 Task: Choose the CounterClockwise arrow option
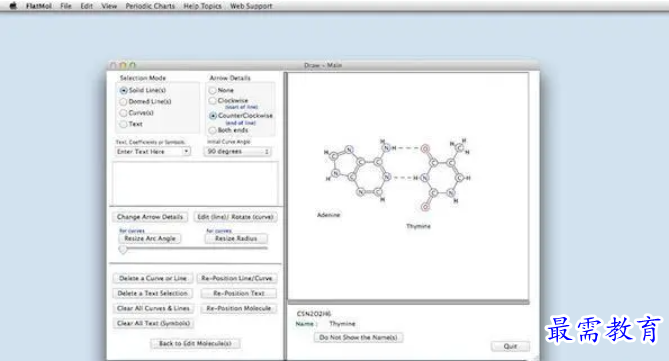pos(213,116)
